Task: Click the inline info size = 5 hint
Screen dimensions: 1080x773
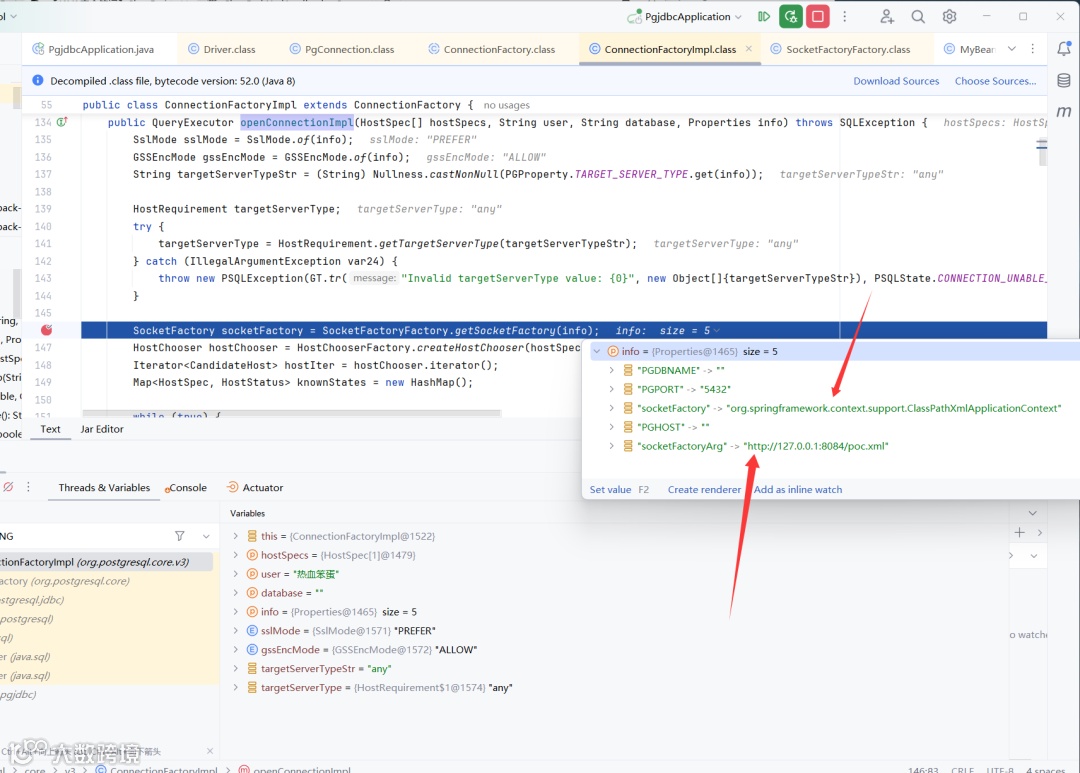Action: (667, 330)
